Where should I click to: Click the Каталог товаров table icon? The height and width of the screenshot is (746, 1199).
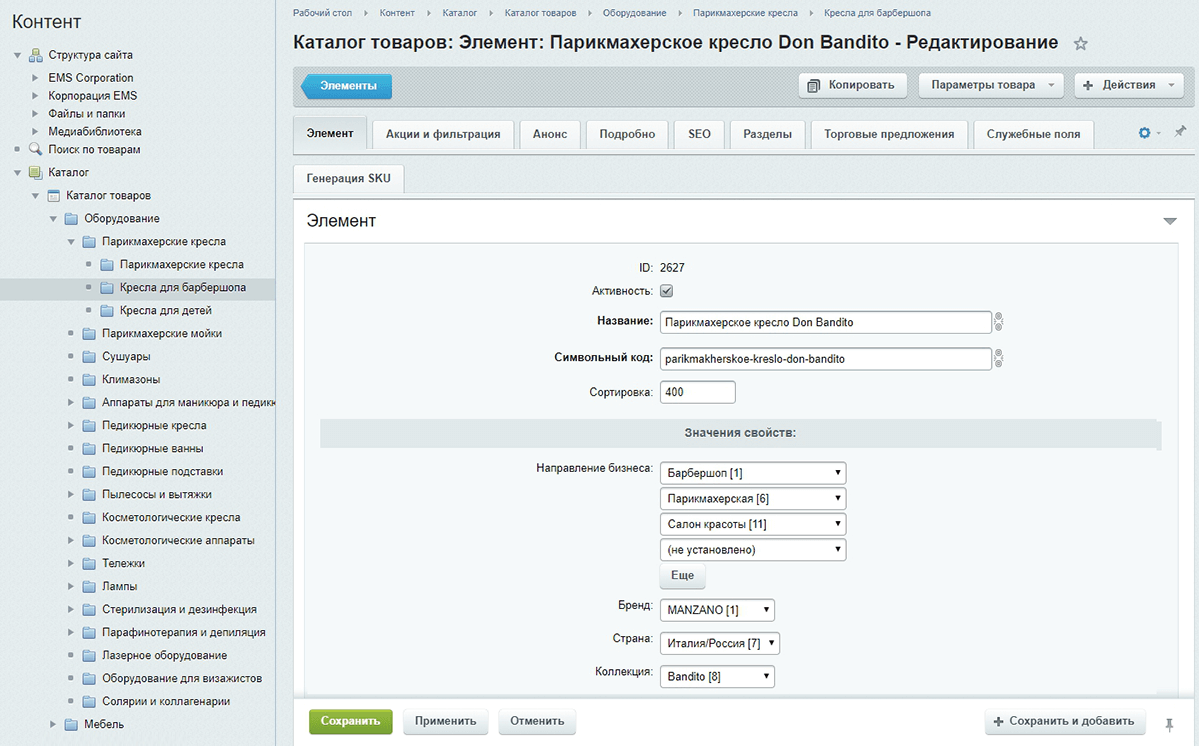[x=54, y=196]
